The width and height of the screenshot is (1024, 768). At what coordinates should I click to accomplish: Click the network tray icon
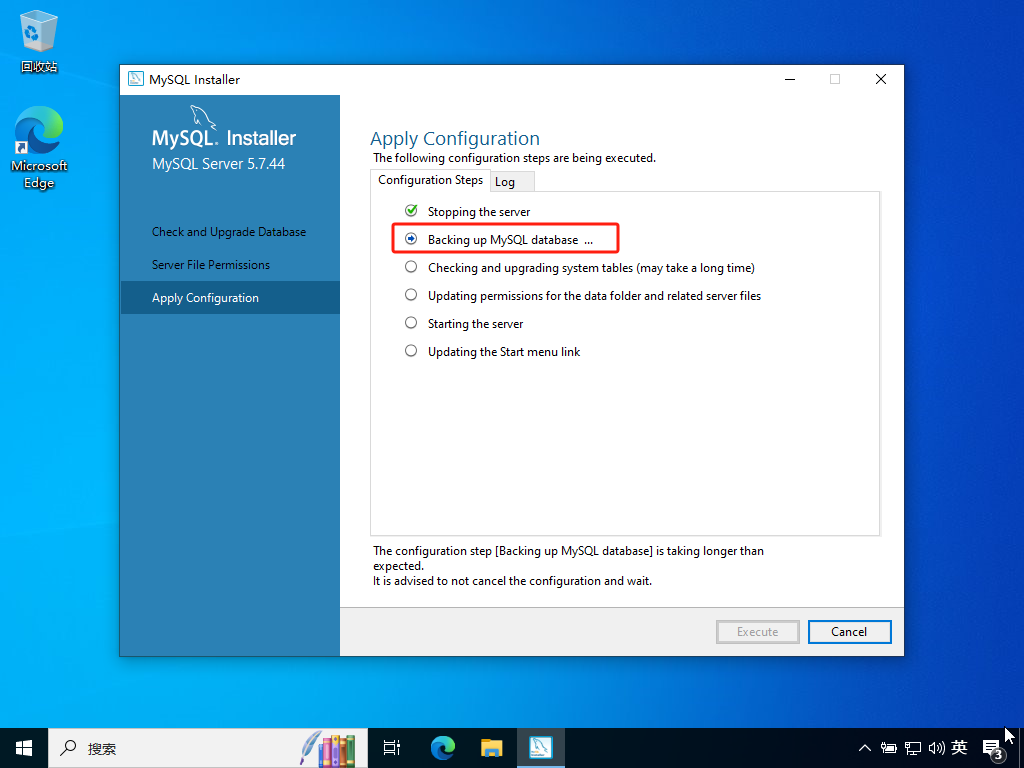point(913,747)
